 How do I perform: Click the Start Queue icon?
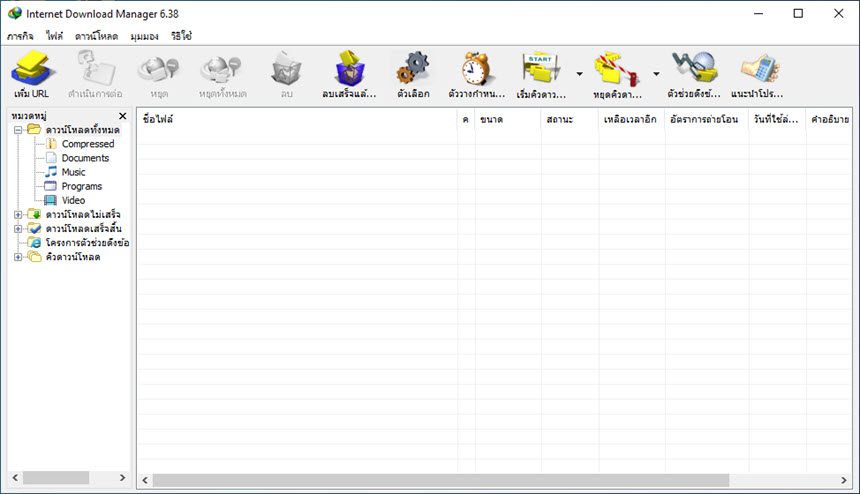pos(541,69)
